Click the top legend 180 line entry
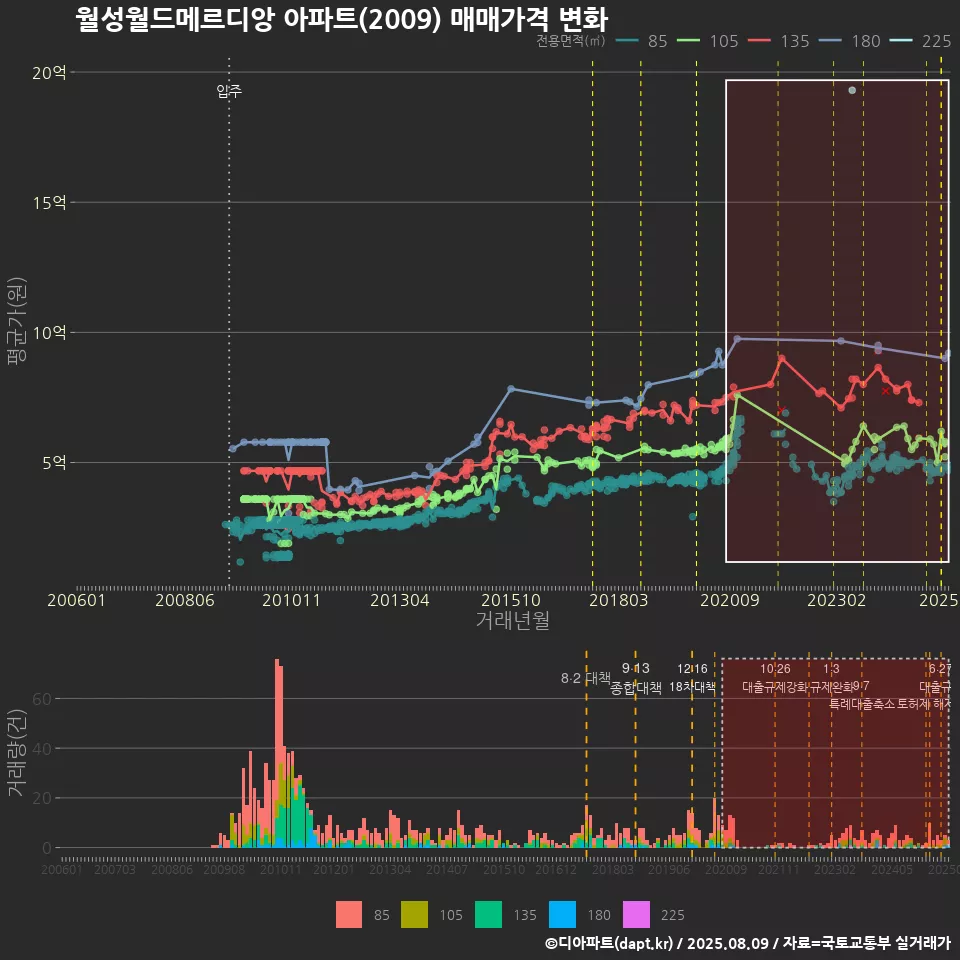 click(850, 41)
